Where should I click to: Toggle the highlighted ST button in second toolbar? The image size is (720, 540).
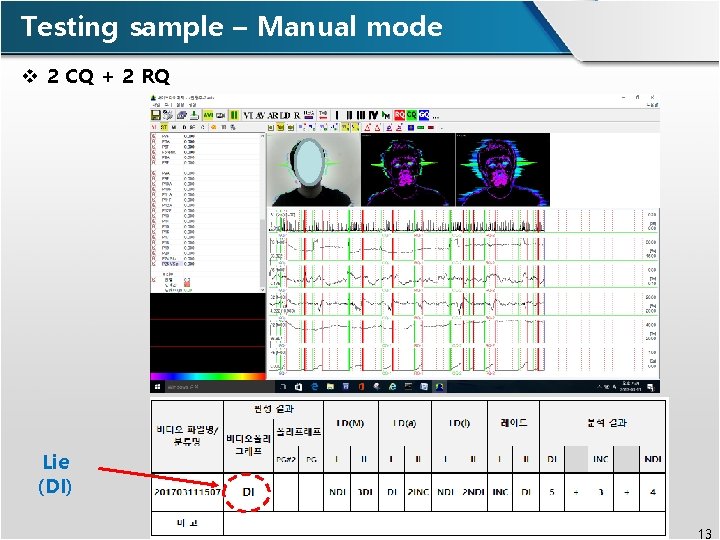pos(164,127)
